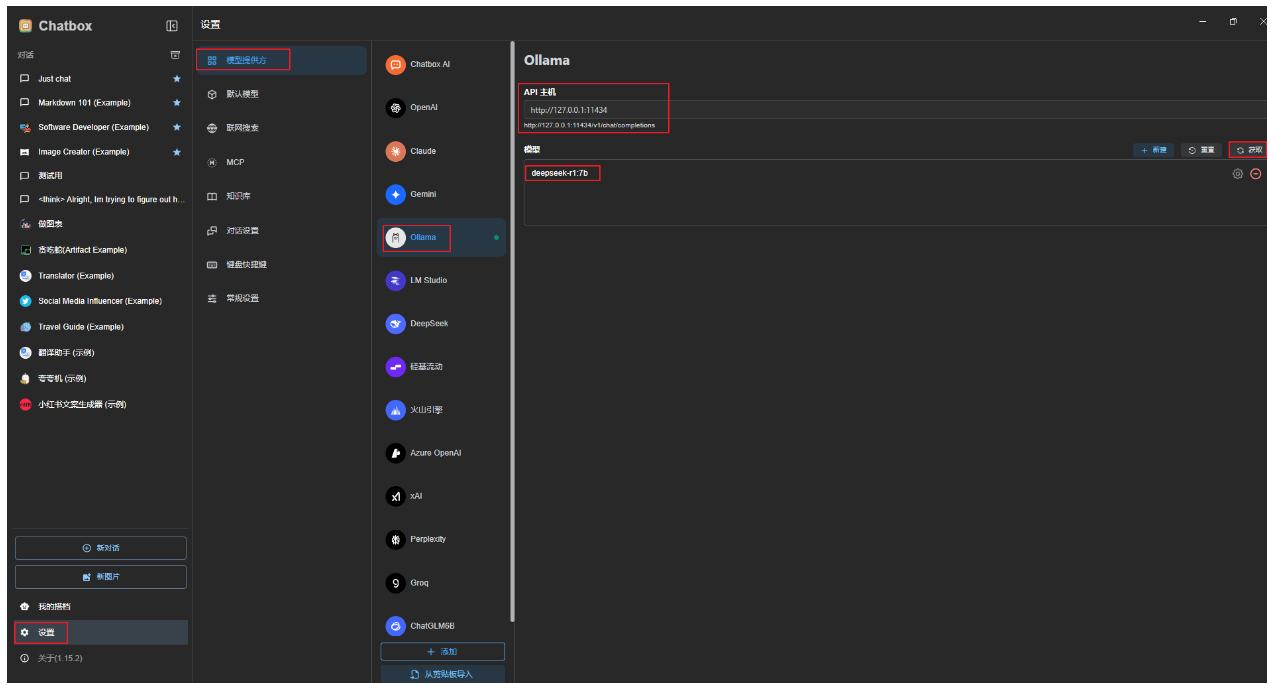Viewport: 1271px width, 689px height.
Task: Open the MCP settings tab
Action: [x=282, y=162]
